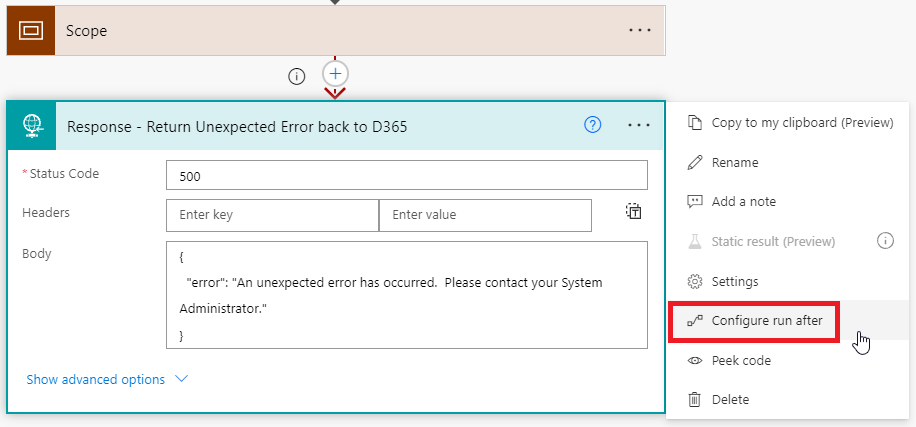Screen dimensions: 916x427
Task: Click into the Body JSON text box
Action: pyautogui.click(x=406, y=295)
